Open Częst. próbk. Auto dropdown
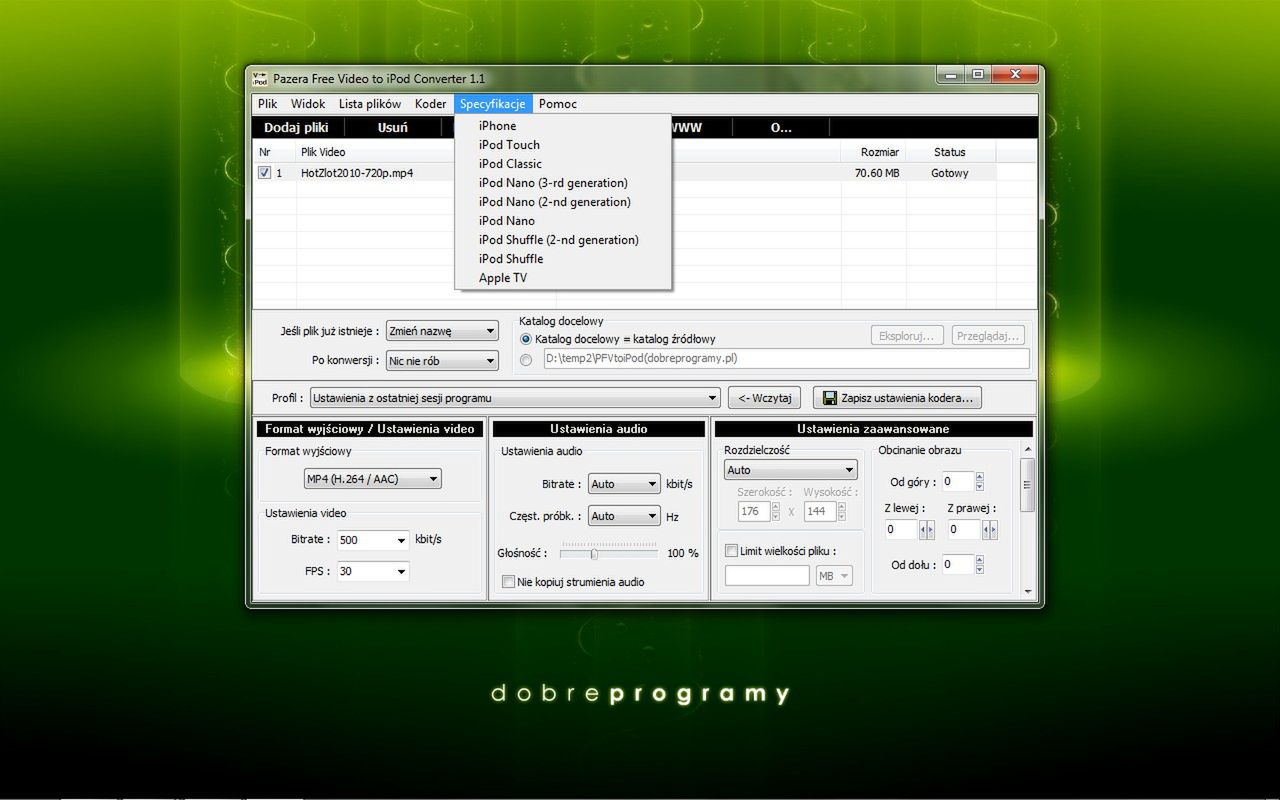The height and width of the screenshot is (800, 1280). click(624, 516)
